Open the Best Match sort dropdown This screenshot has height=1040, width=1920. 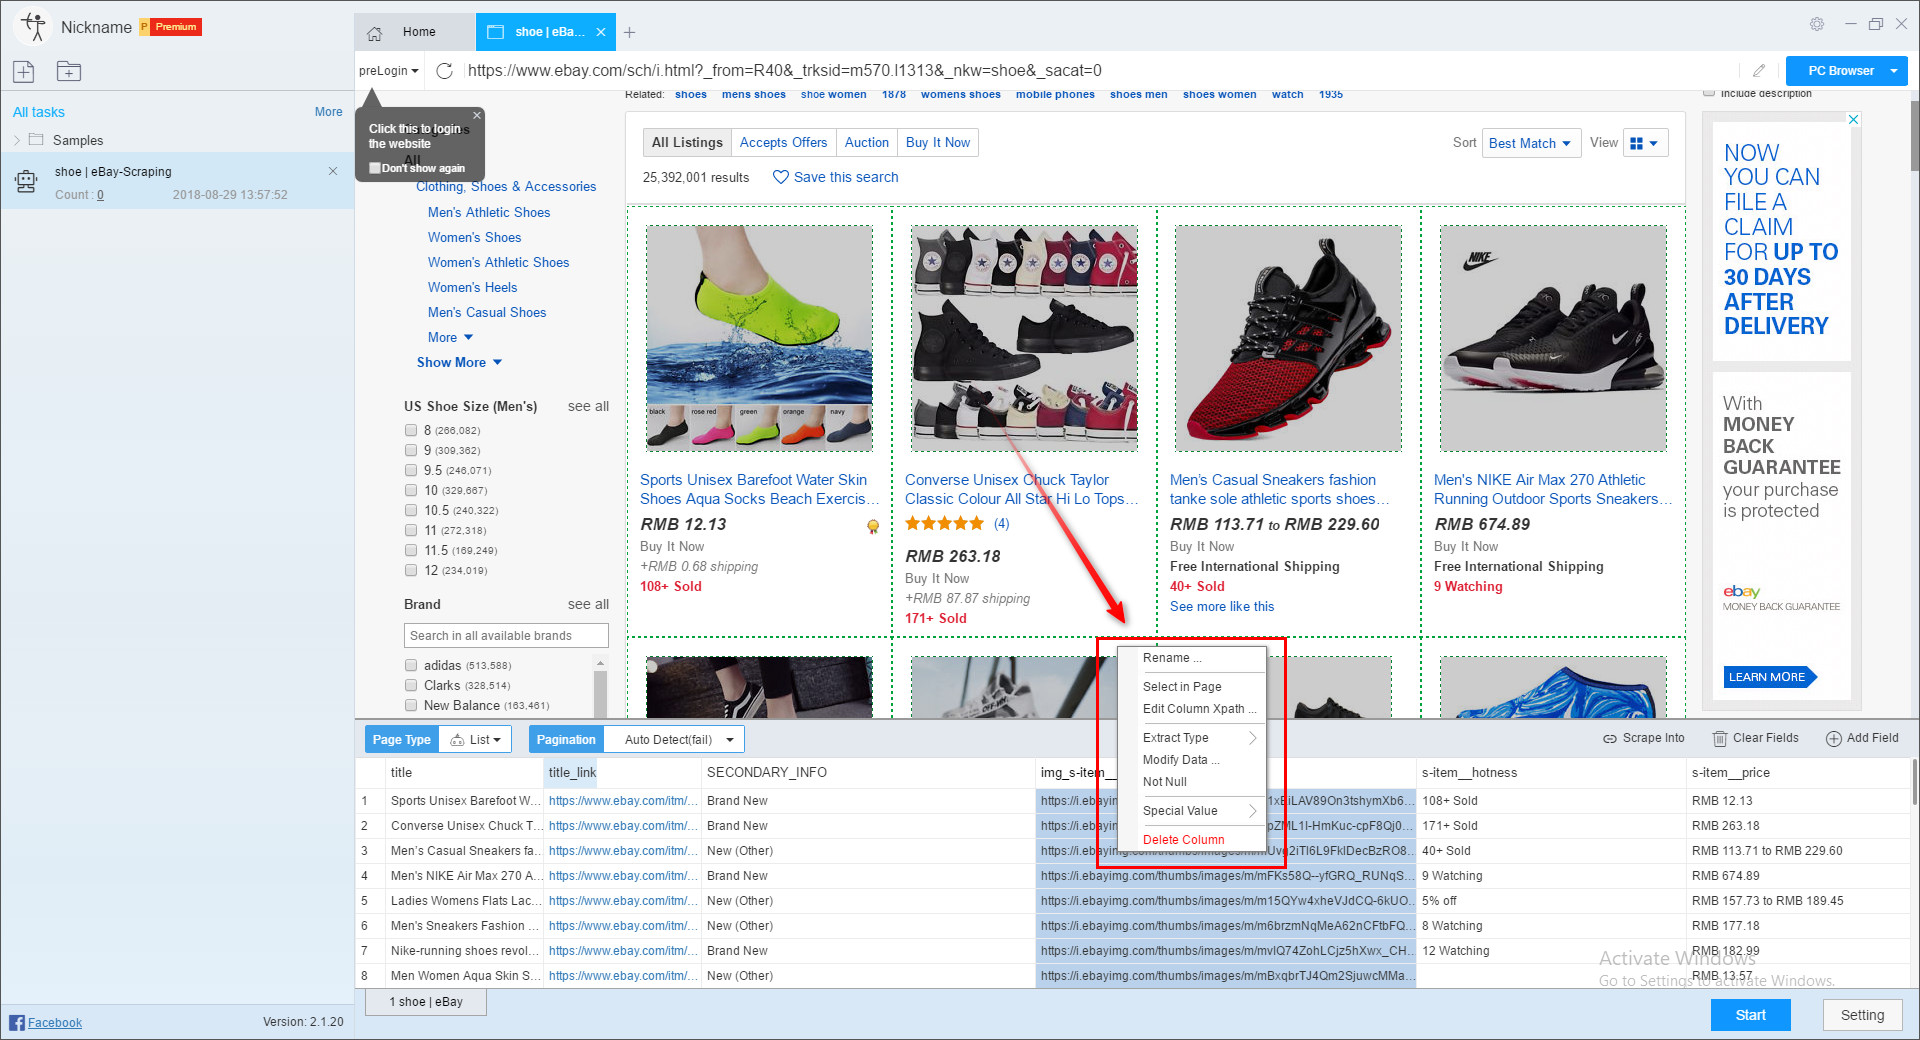1530,143
